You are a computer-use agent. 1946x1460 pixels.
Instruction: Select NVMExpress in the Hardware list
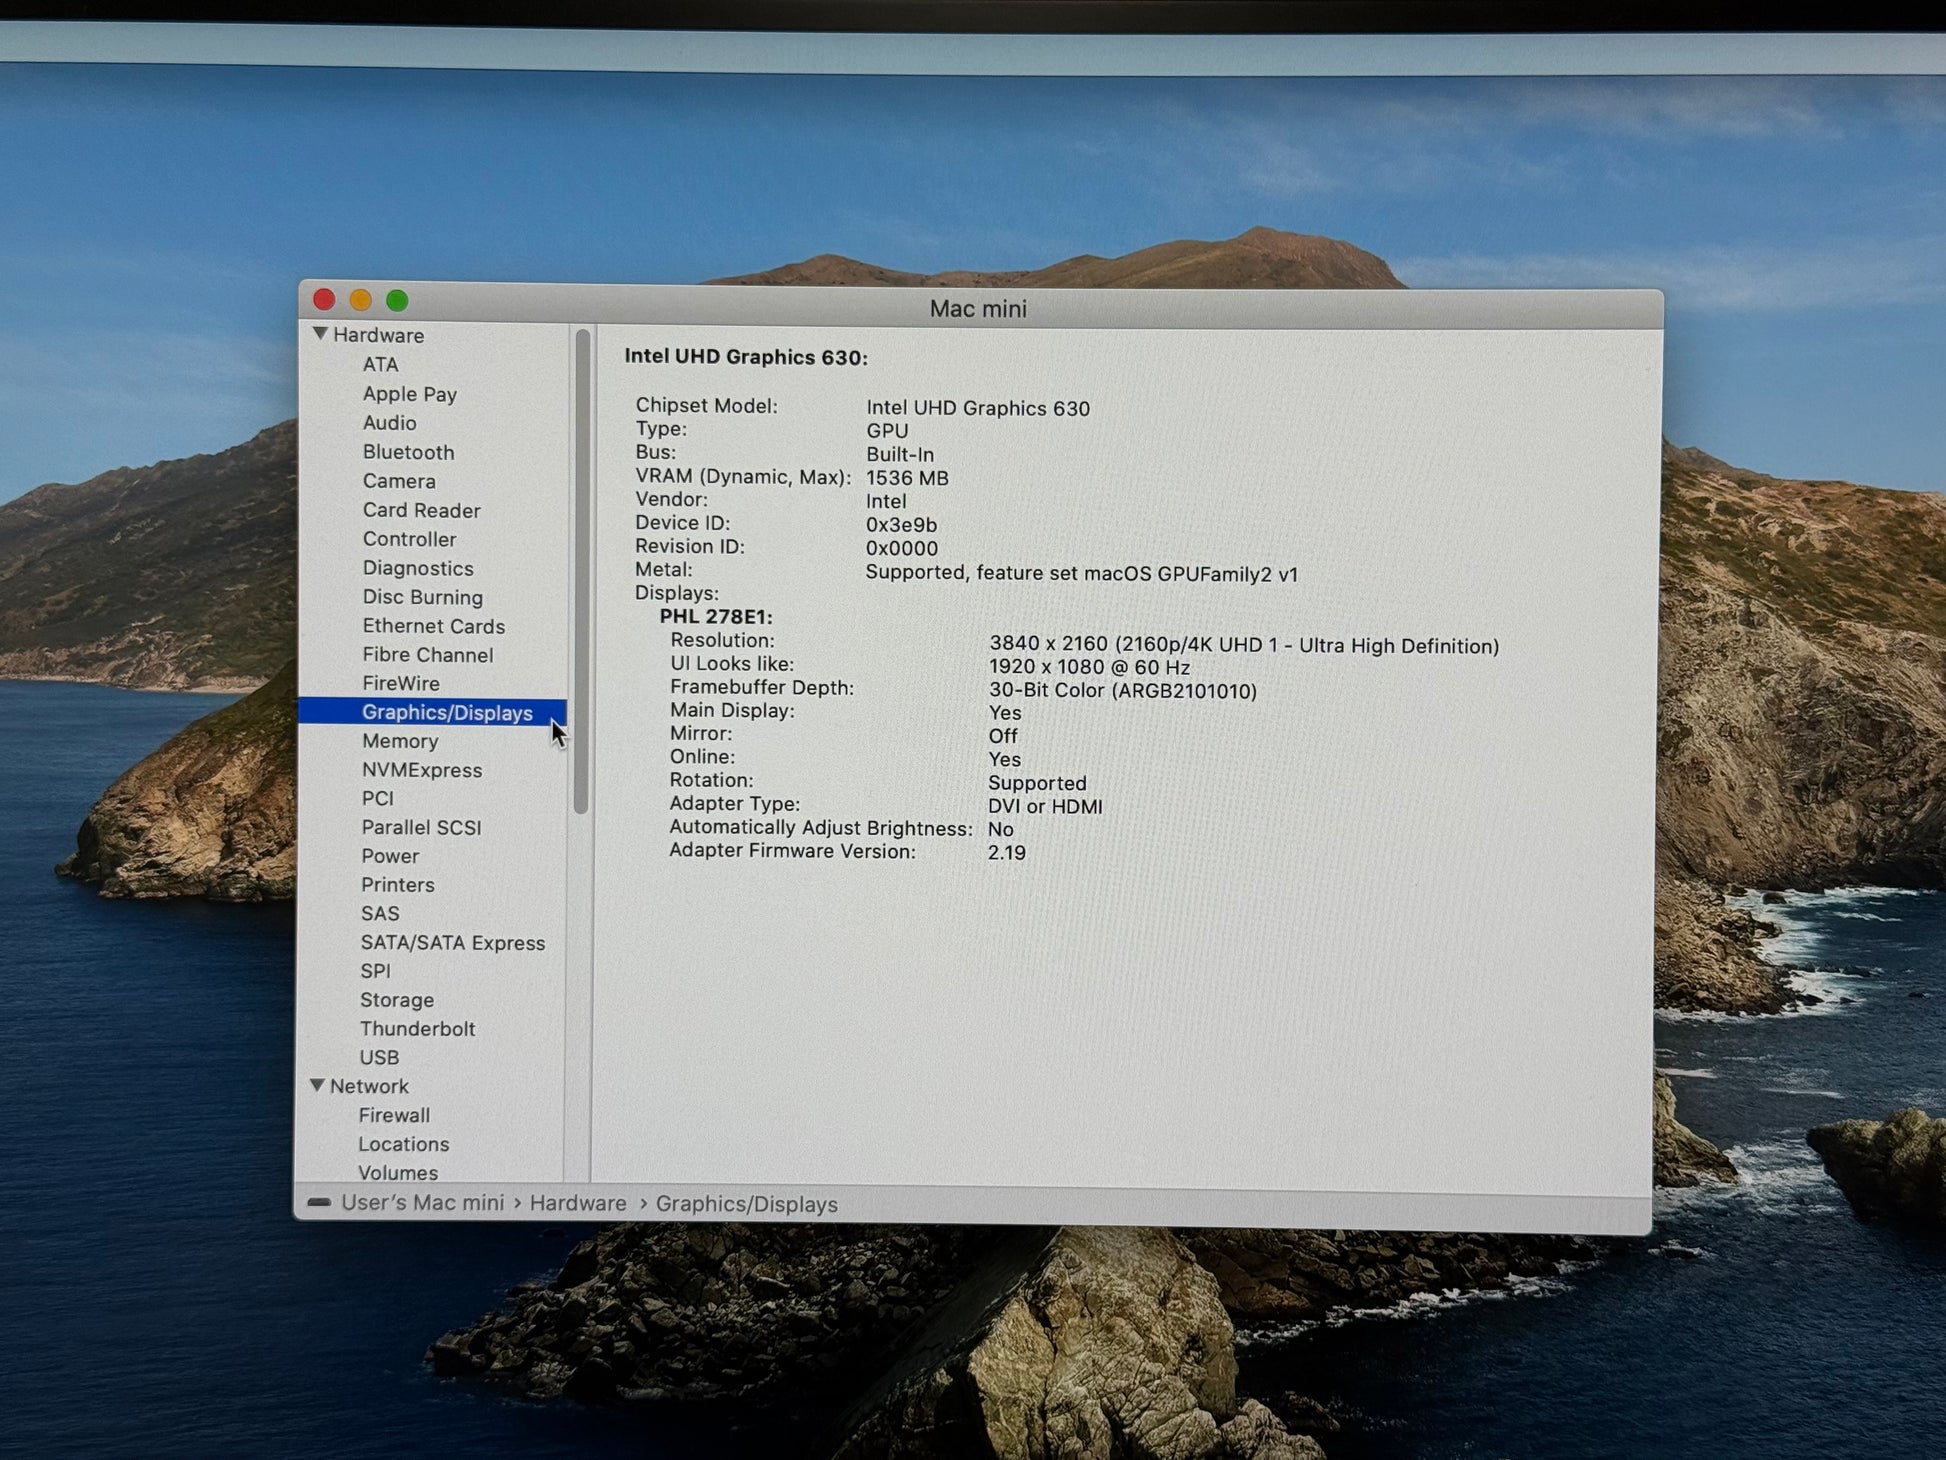click(x=422, y=770)
